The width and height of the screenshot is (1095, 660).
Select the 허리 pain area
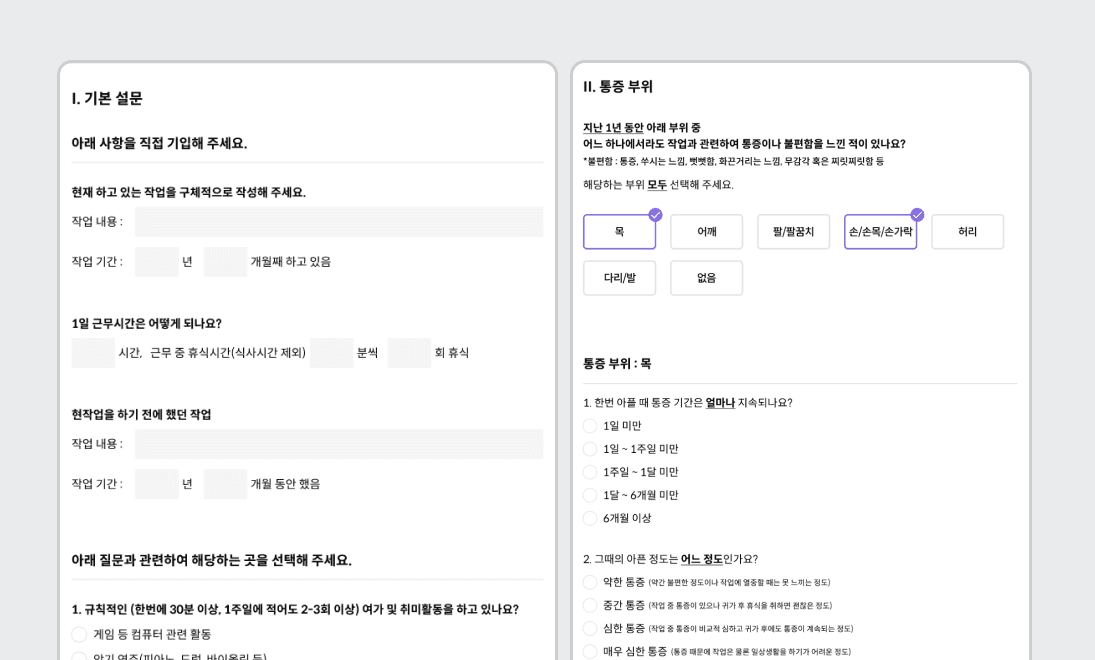pyautogui.click(x=966, y=231)
